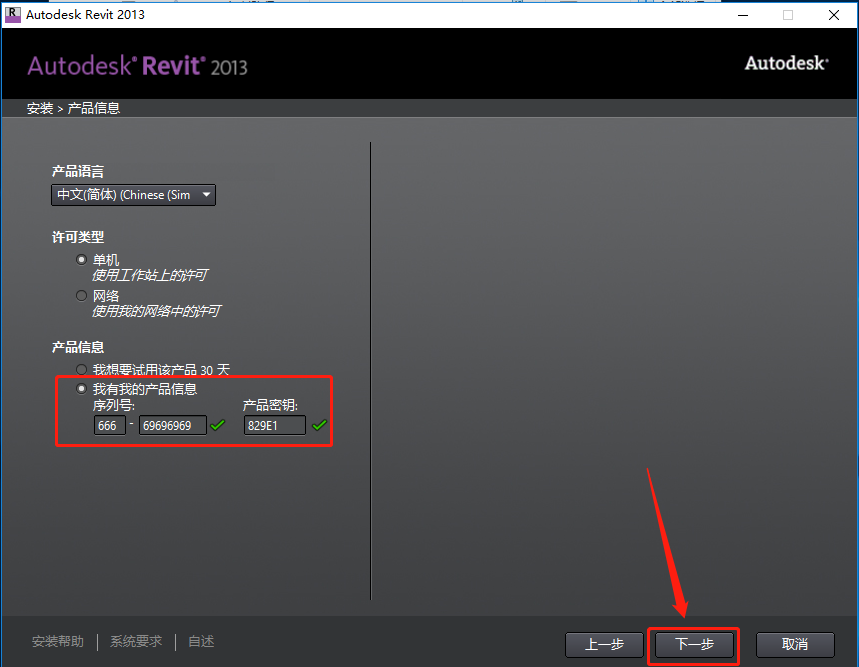
Task: Select the 单机 standalone license option
Action: tap(82, 260)
